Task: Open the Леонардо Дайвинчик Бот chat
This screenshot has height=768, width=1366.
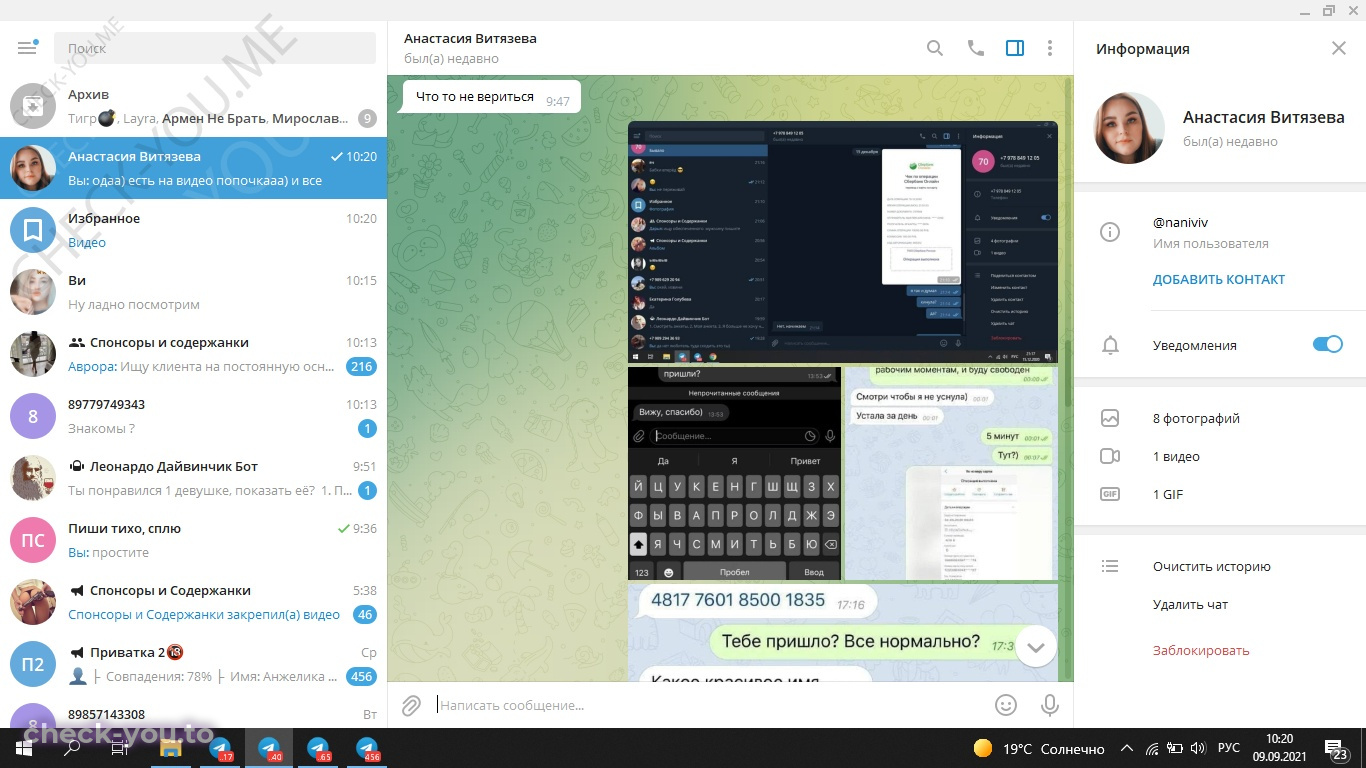Action: [x=193, y=478]
